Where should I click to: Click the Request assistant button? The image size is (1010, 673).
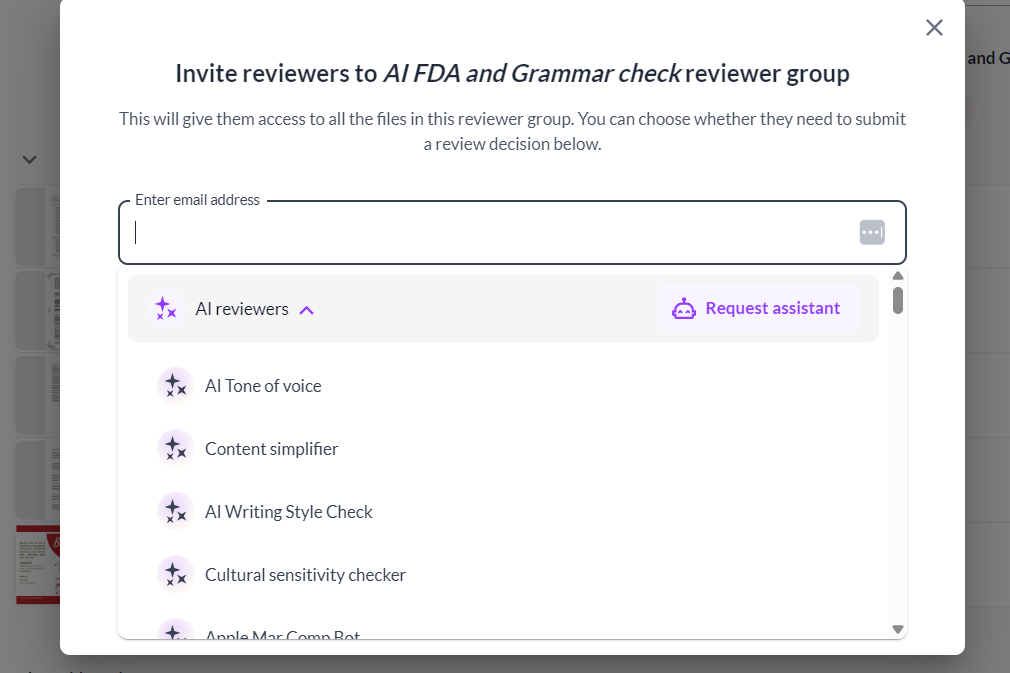(758, 308)
